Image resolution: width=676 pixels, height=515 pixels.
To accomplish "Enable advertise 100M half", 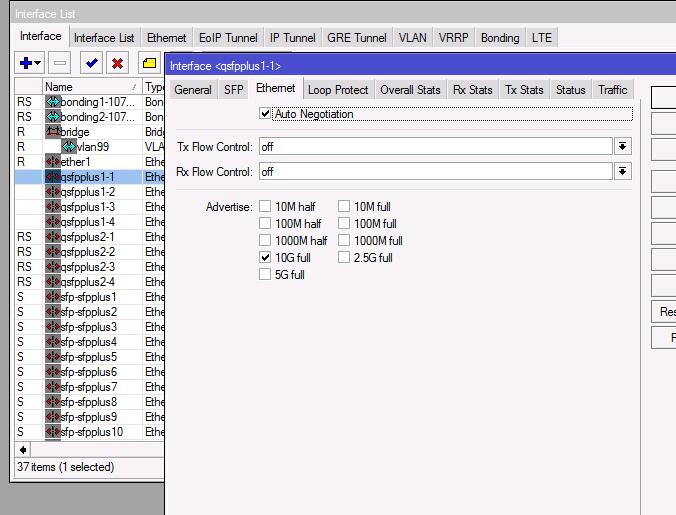I will tap(265, 223).
